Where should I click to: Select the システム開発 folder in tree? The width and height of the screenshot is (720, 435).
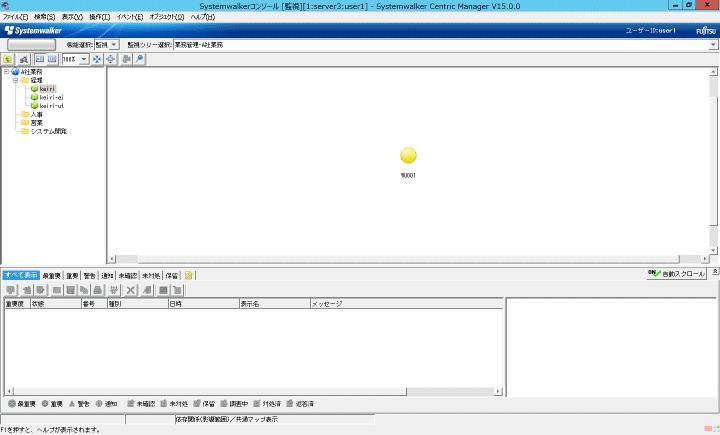[x=49, y=131]
